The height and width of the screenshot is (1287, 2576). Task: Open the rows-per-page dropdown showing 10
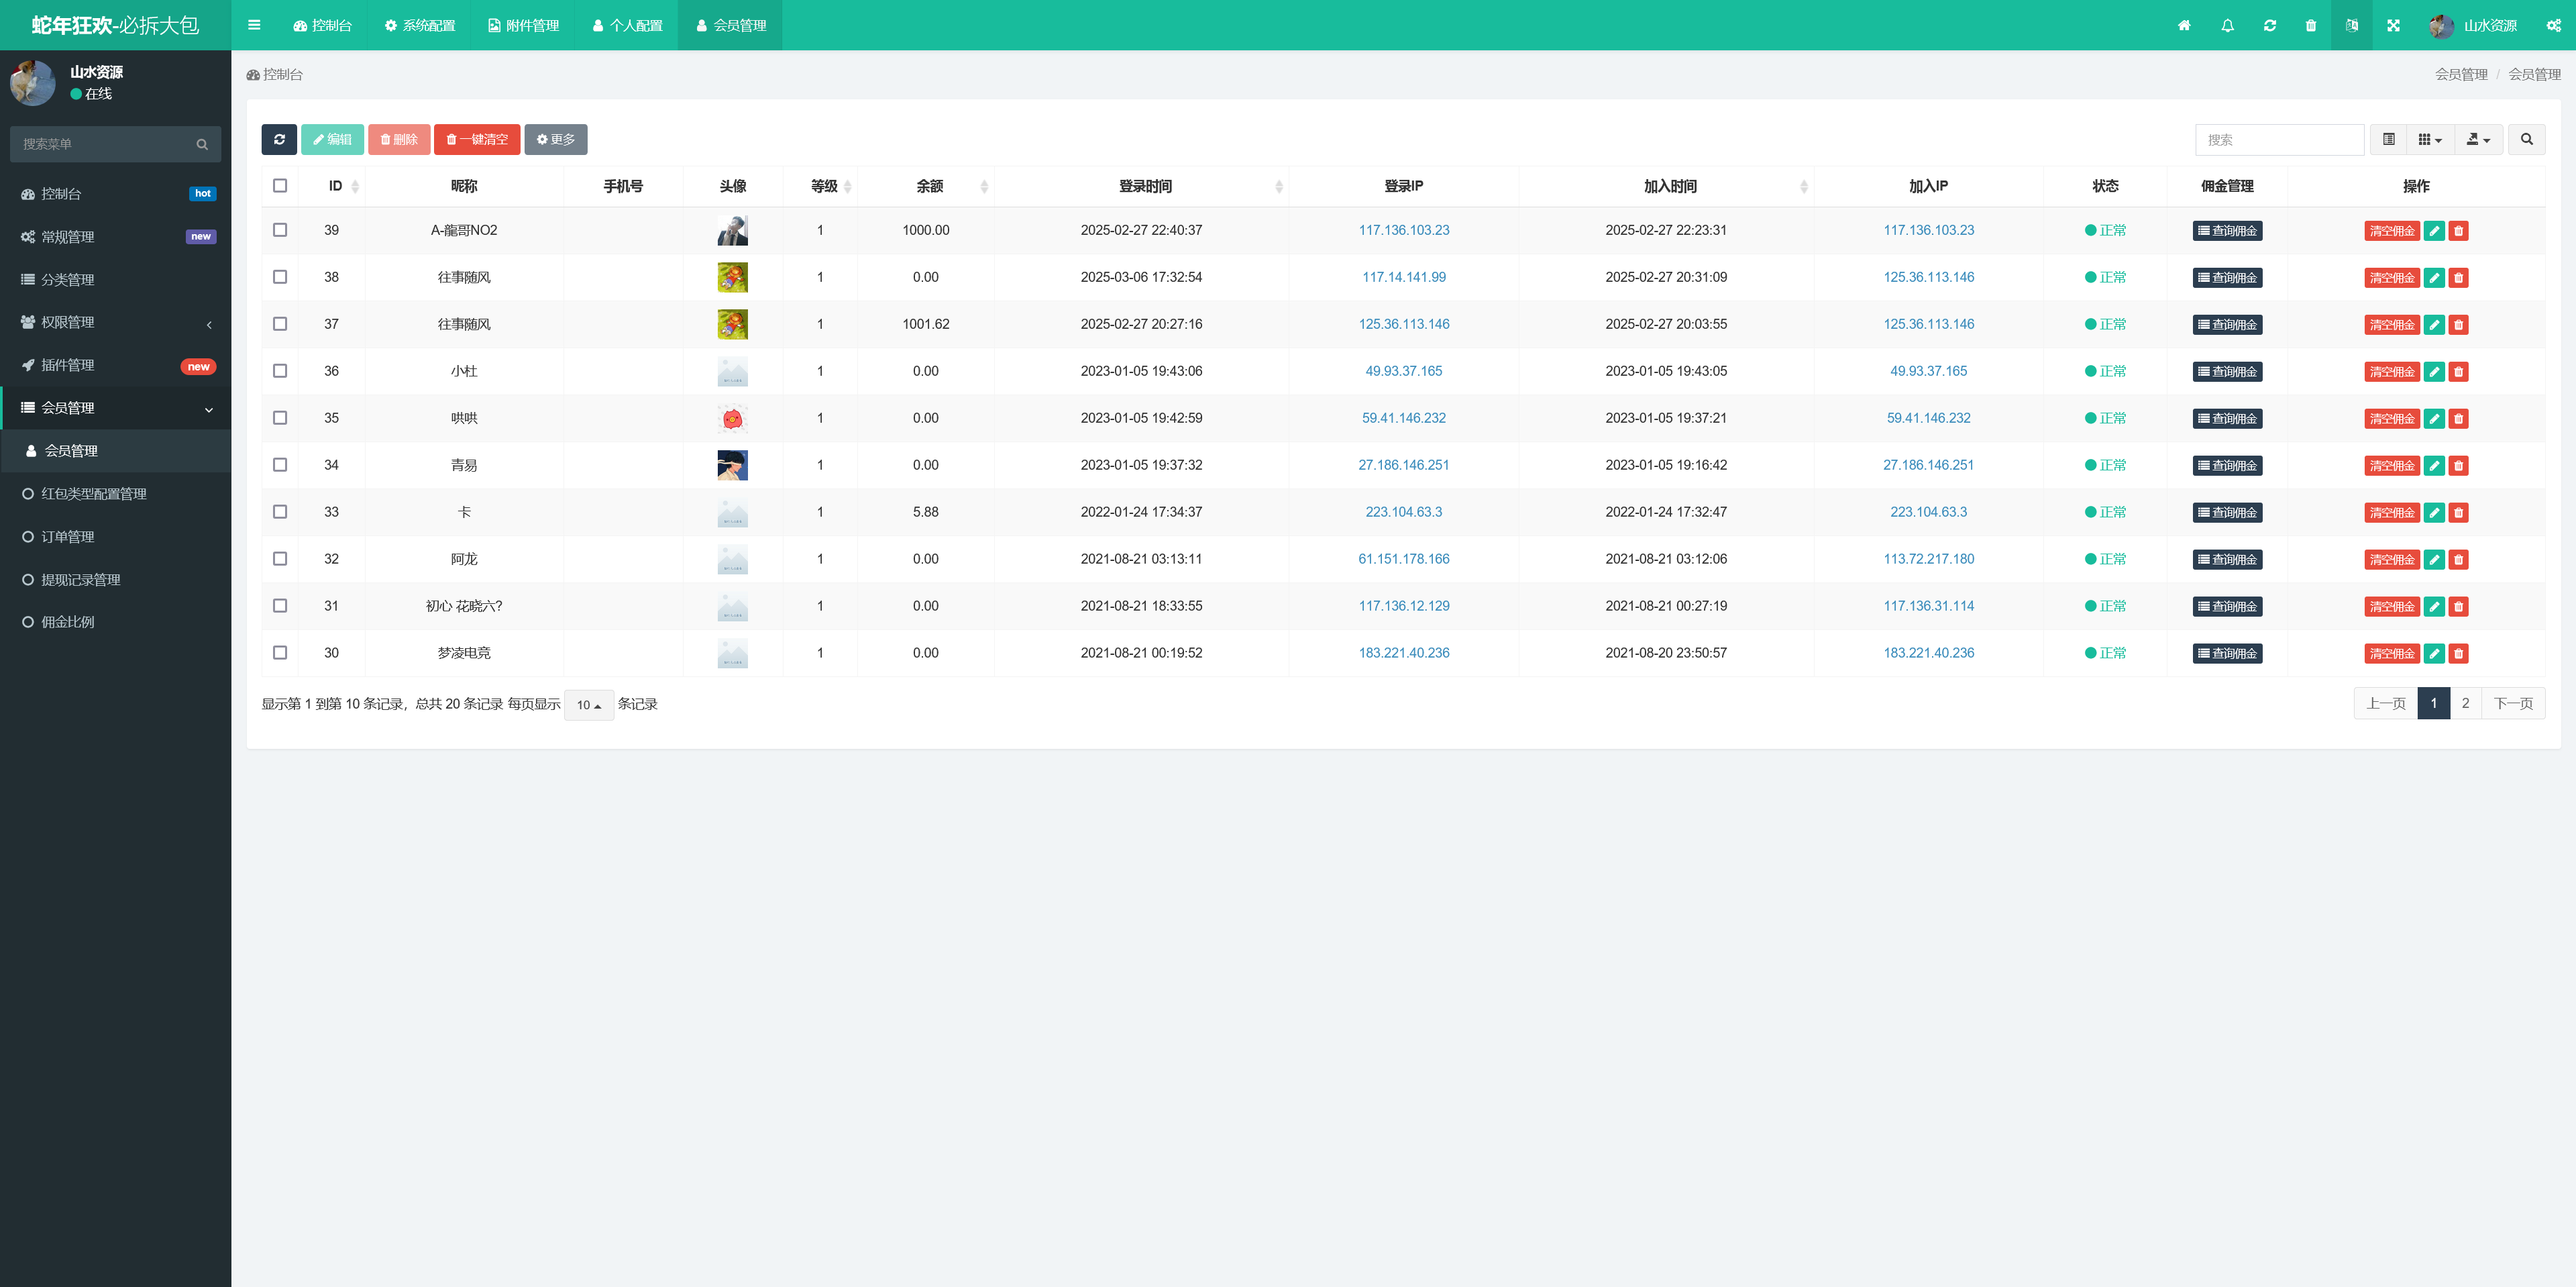588,705
